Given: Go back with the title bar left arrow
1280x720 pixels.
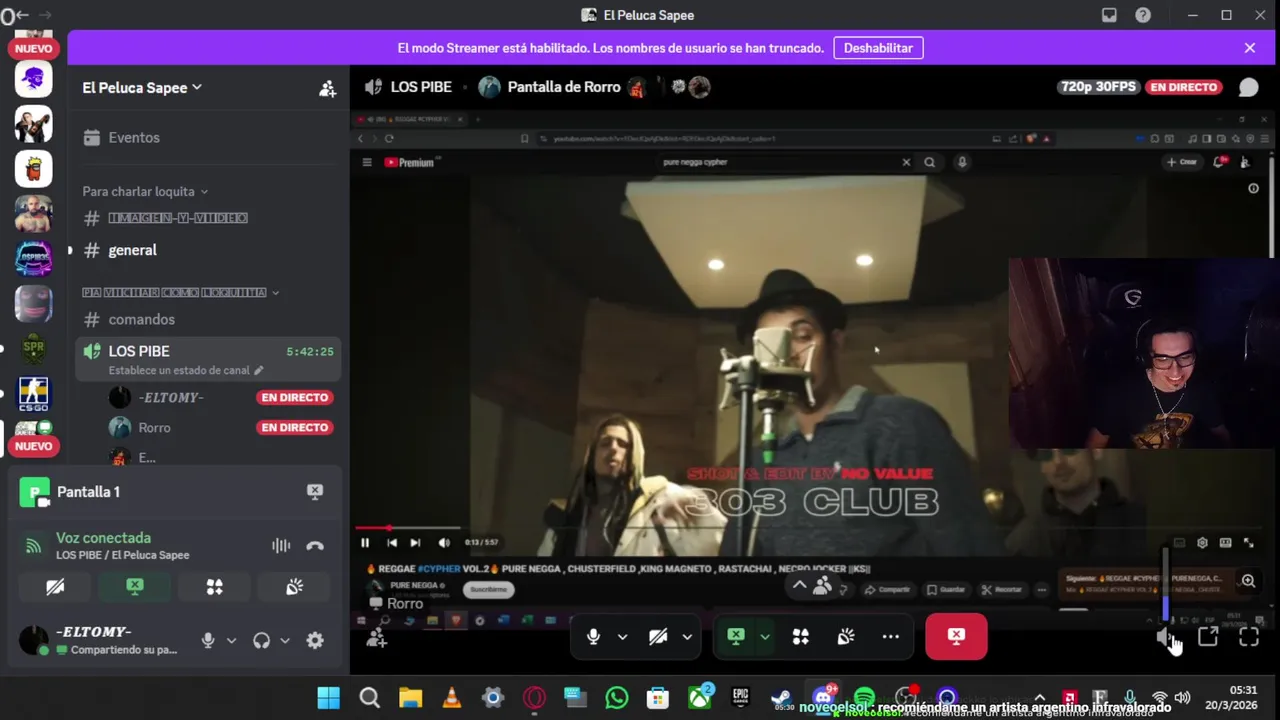Looking at the screenshot, I should pyautogui.click(x=21, y=15).
